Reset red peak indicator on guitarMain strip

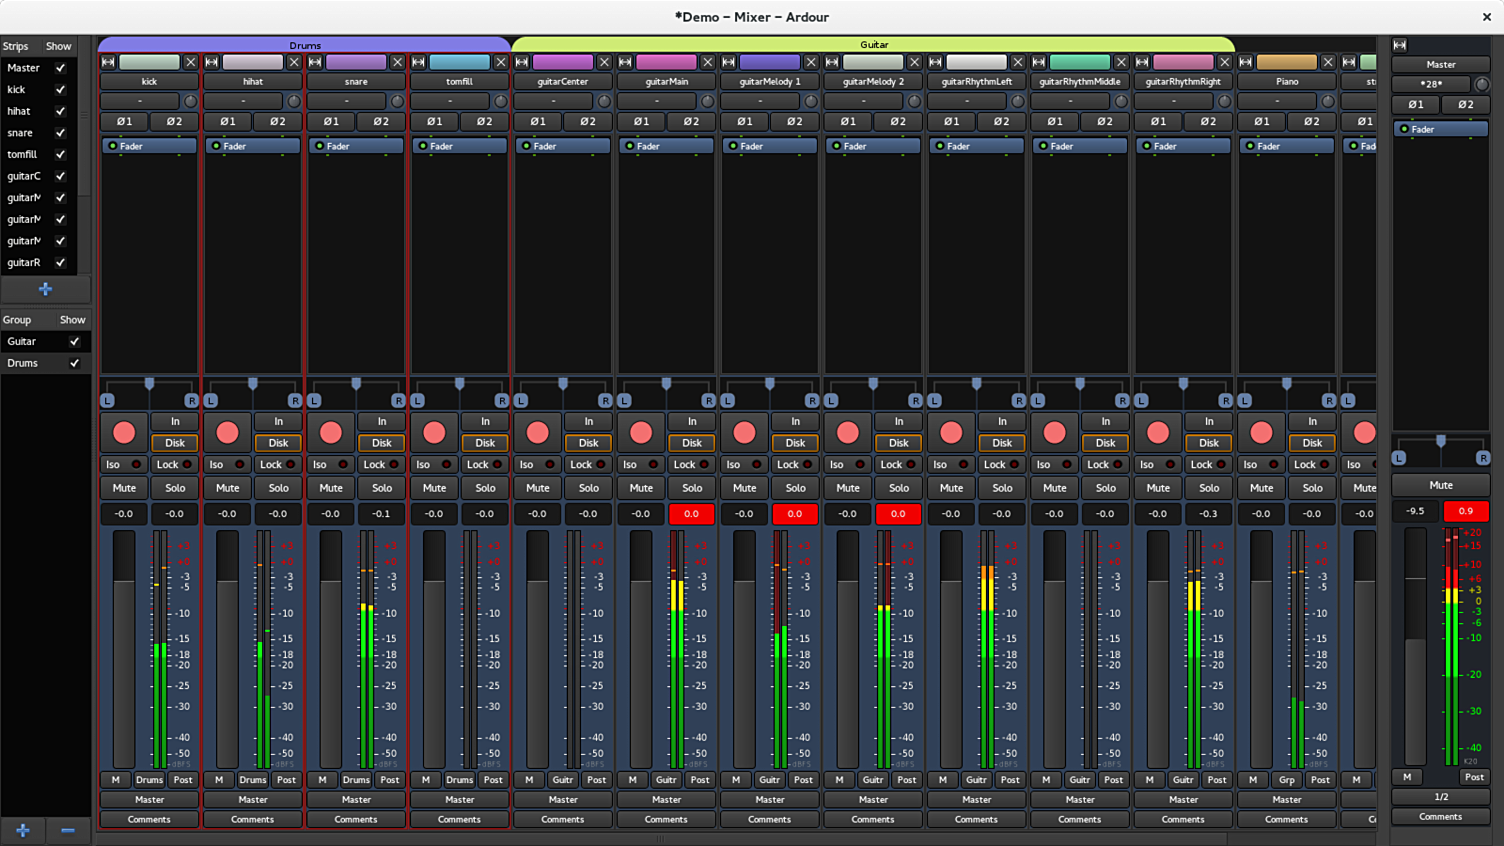click(691, 514)
